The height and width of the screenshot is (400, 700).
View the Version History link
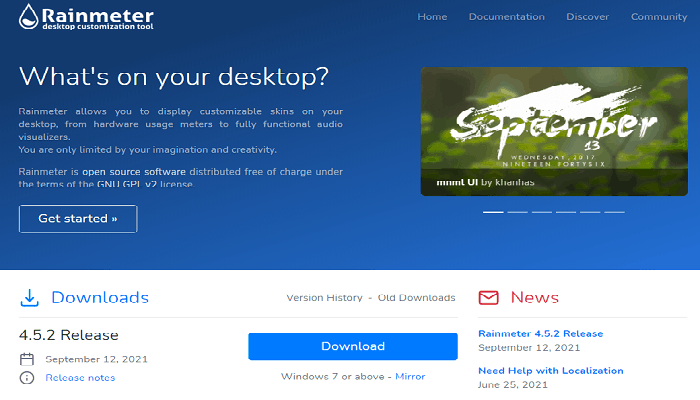(x=324, y=297)
